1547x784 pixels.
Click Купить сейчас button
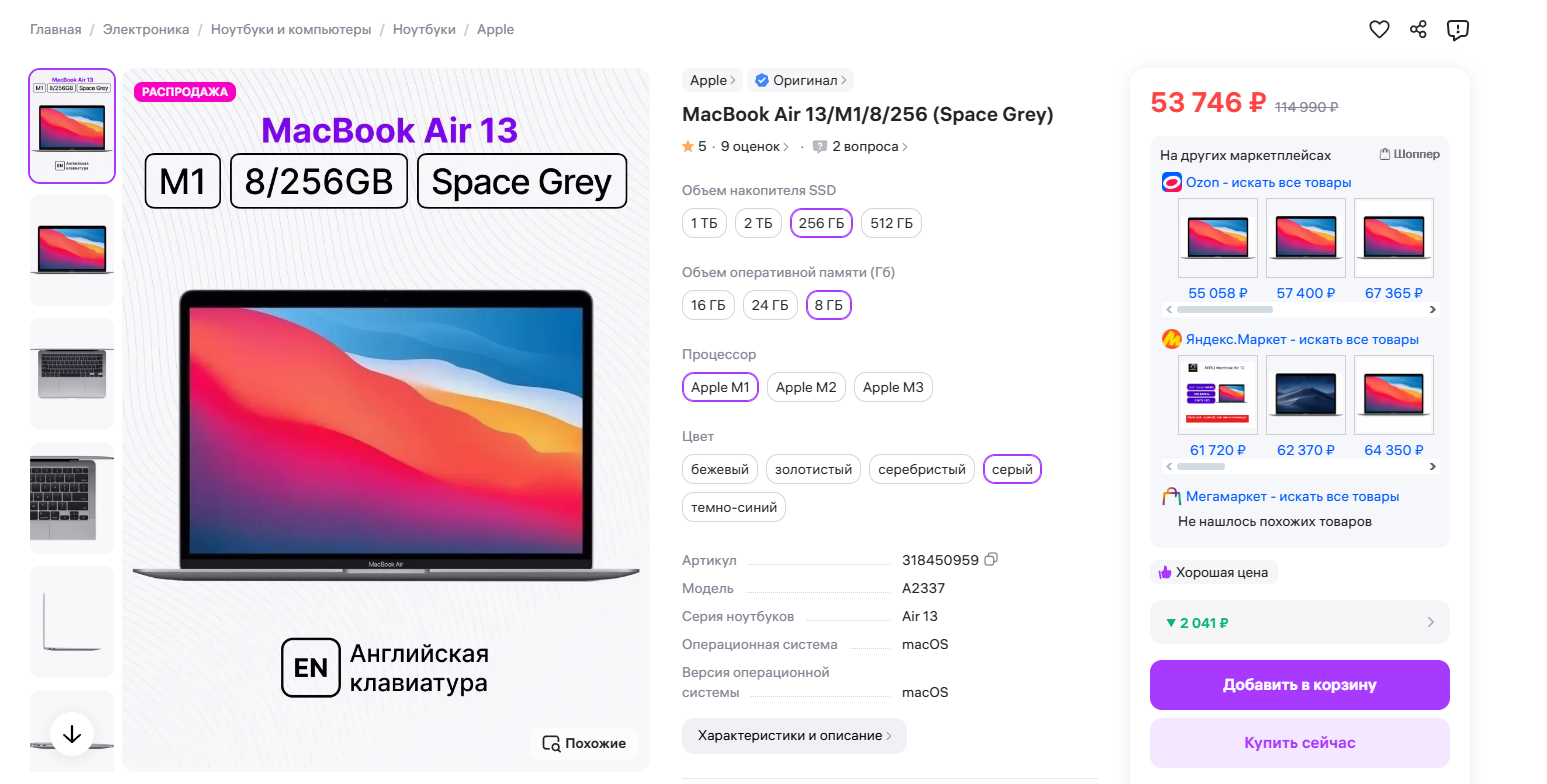1299,743
